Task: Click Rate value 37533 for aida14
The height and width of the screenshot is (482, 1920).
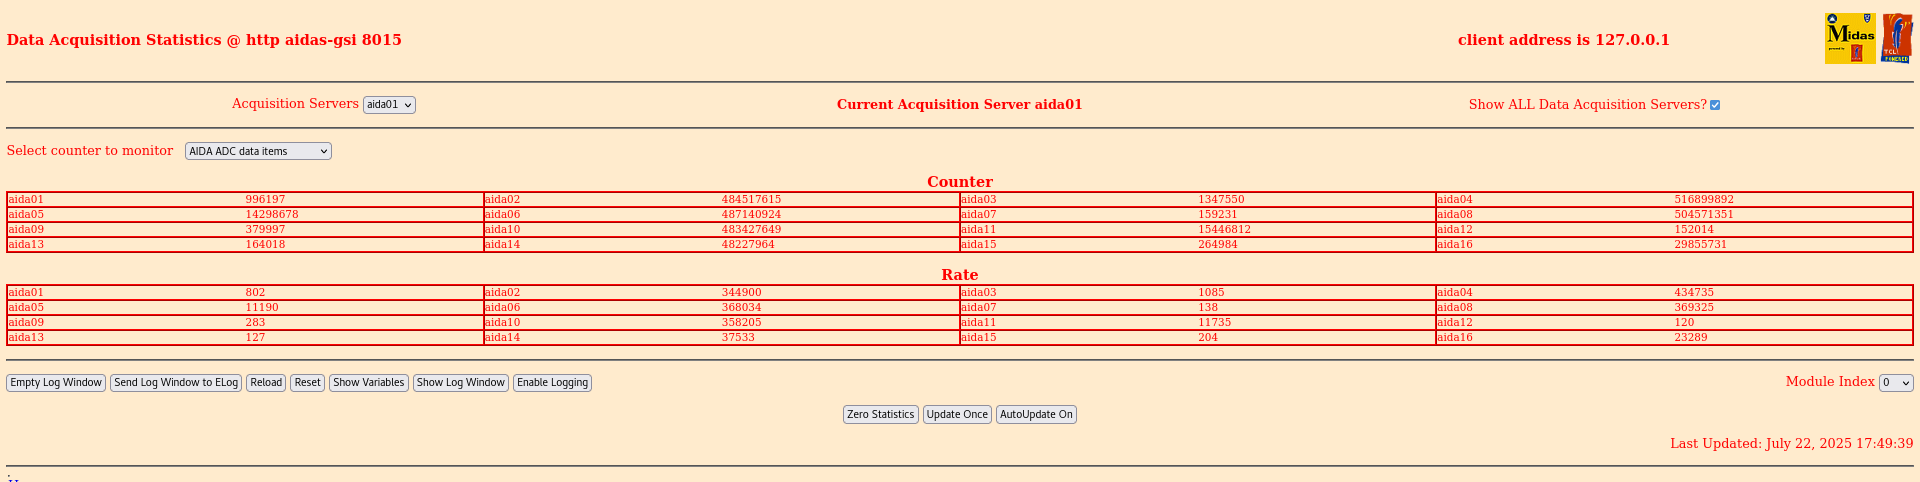Action: [x=738, y=338]
